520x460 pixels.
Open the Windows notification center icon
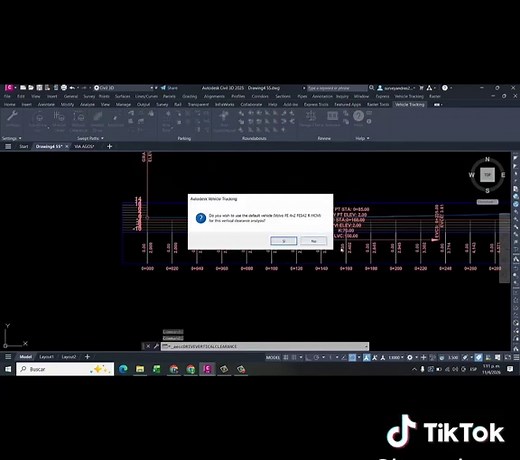[x=510, y=369]
